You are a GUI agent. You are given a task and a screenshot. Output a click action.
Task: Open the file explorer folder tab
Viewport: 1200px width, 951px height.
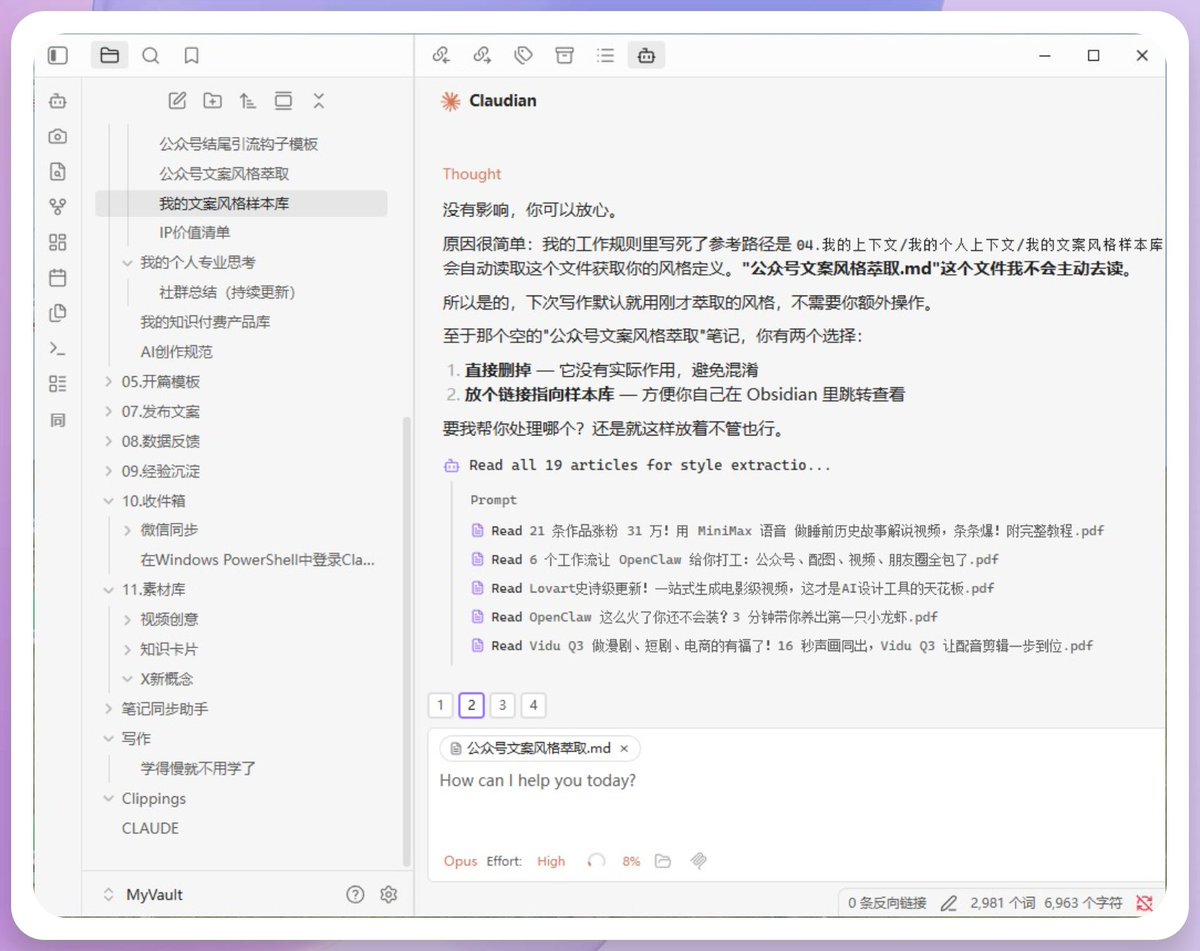click(110, 56)
